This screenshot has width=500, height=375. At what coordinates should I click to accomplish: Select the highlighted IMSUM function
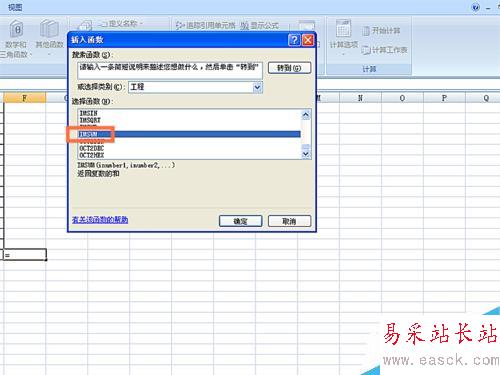click(189, 134)
